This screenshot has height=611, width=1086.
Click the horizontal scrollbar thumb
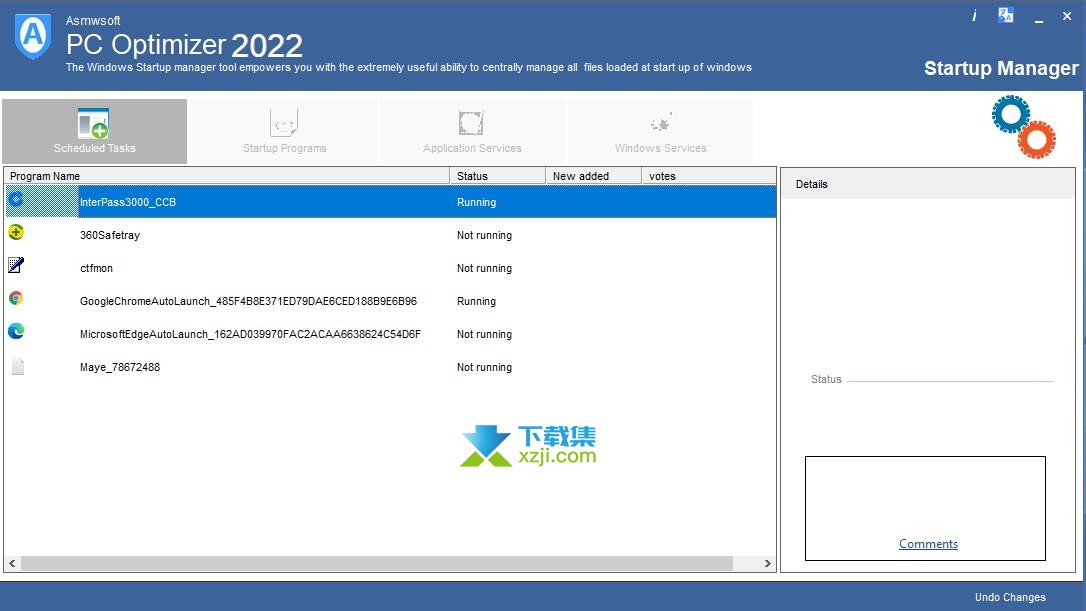click(377, 564)
